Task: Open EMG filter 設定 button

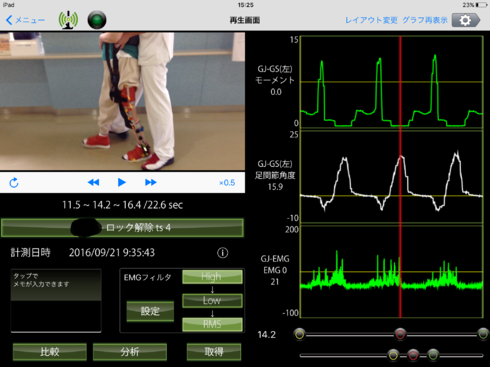Action: [150, 311]
